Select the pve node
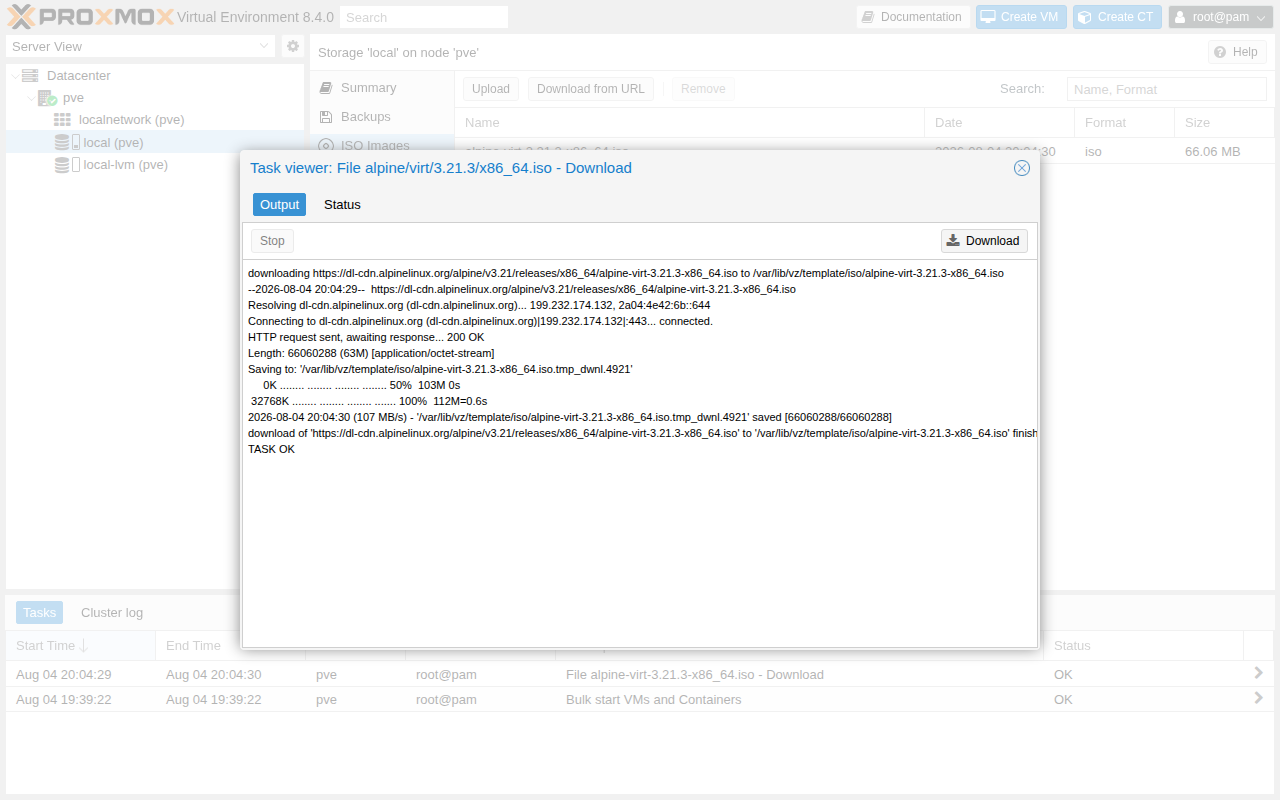Image resolution: width=1280 pixels, height=800 pixels. (73, 98)
